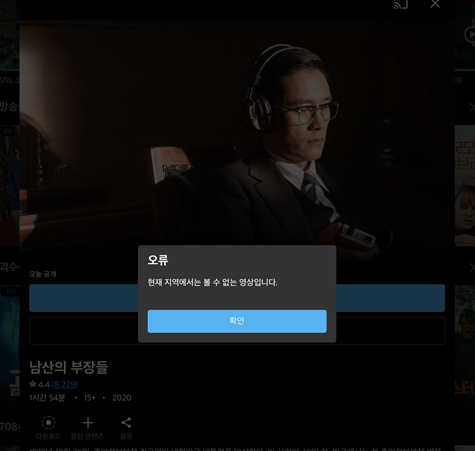Screen dimensions: 475x451
Task: Click the blue star rating icon
Action: click(33, 384)
